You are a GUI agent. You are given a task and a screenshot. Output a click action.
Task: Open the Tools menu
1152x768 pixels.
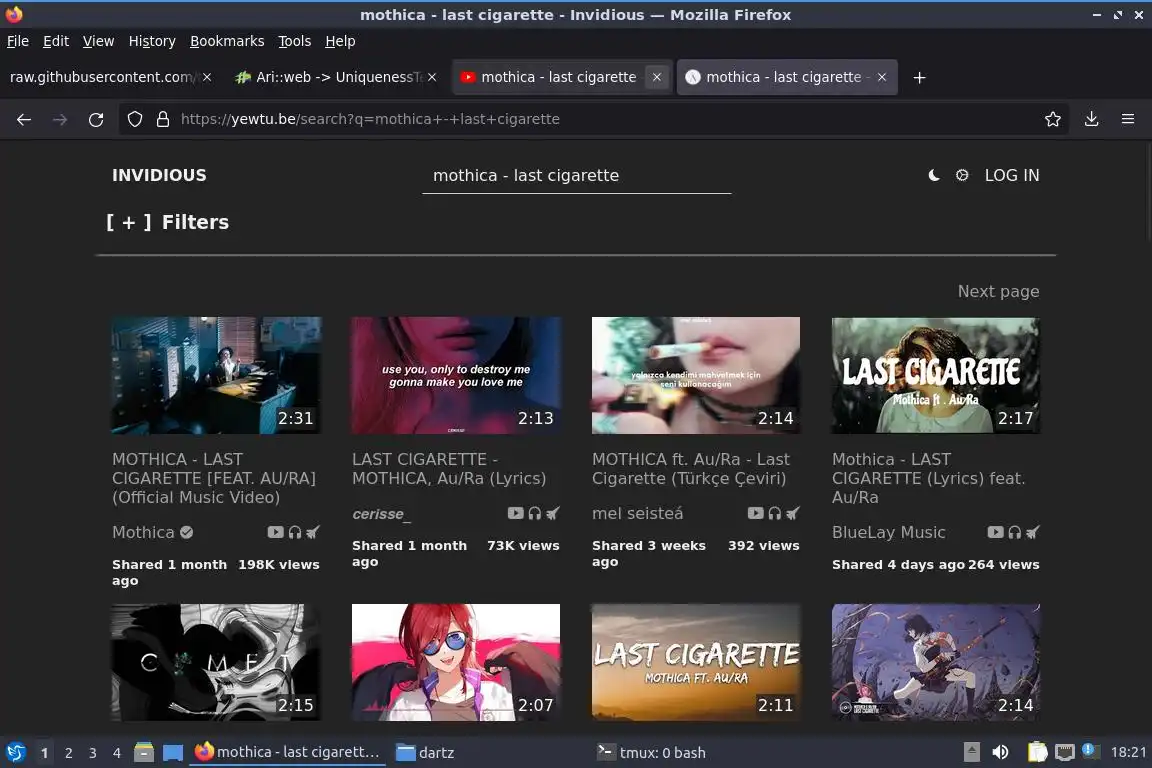coord(295,41)
